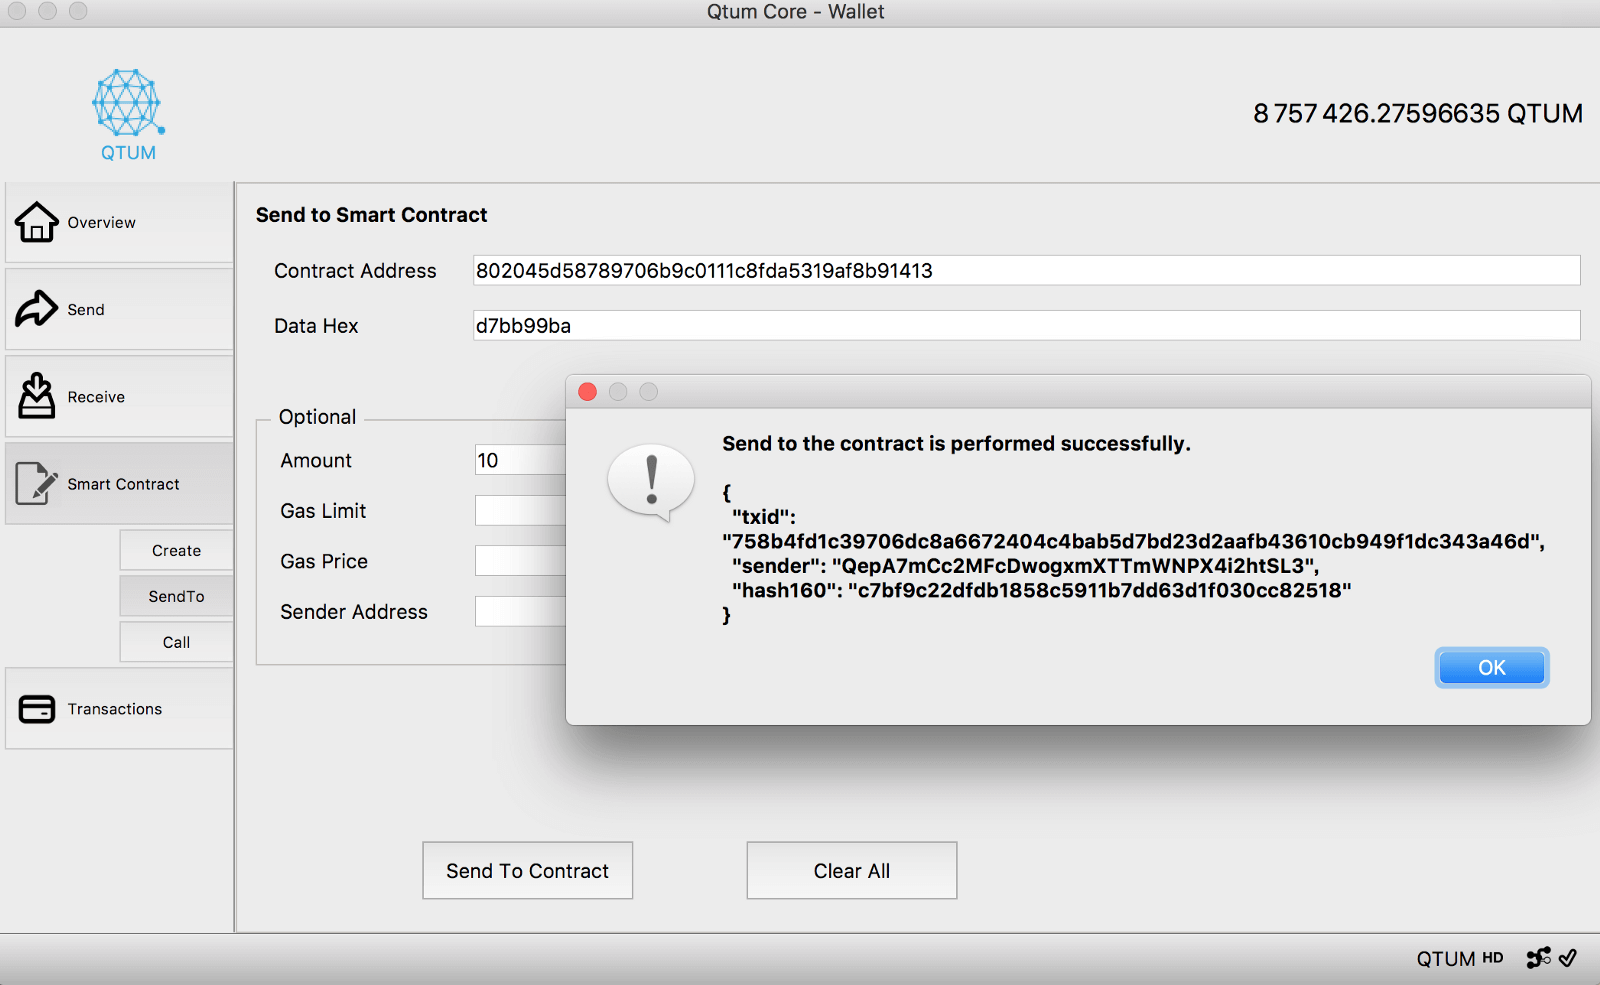The width and height of the screenshot is (1600, 985).
Task: Click the sender address line in dialog
Action: pos(1025,566)
